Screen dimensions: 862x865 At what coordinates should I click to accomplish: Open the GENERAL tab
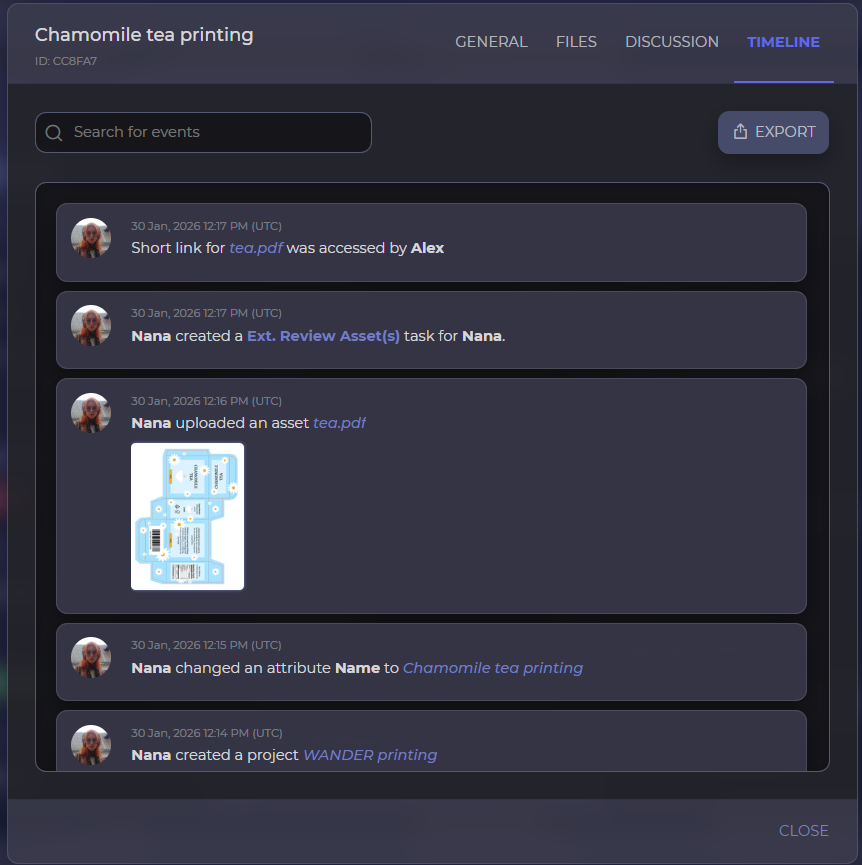pyautogui.click(x=491, y=42)
